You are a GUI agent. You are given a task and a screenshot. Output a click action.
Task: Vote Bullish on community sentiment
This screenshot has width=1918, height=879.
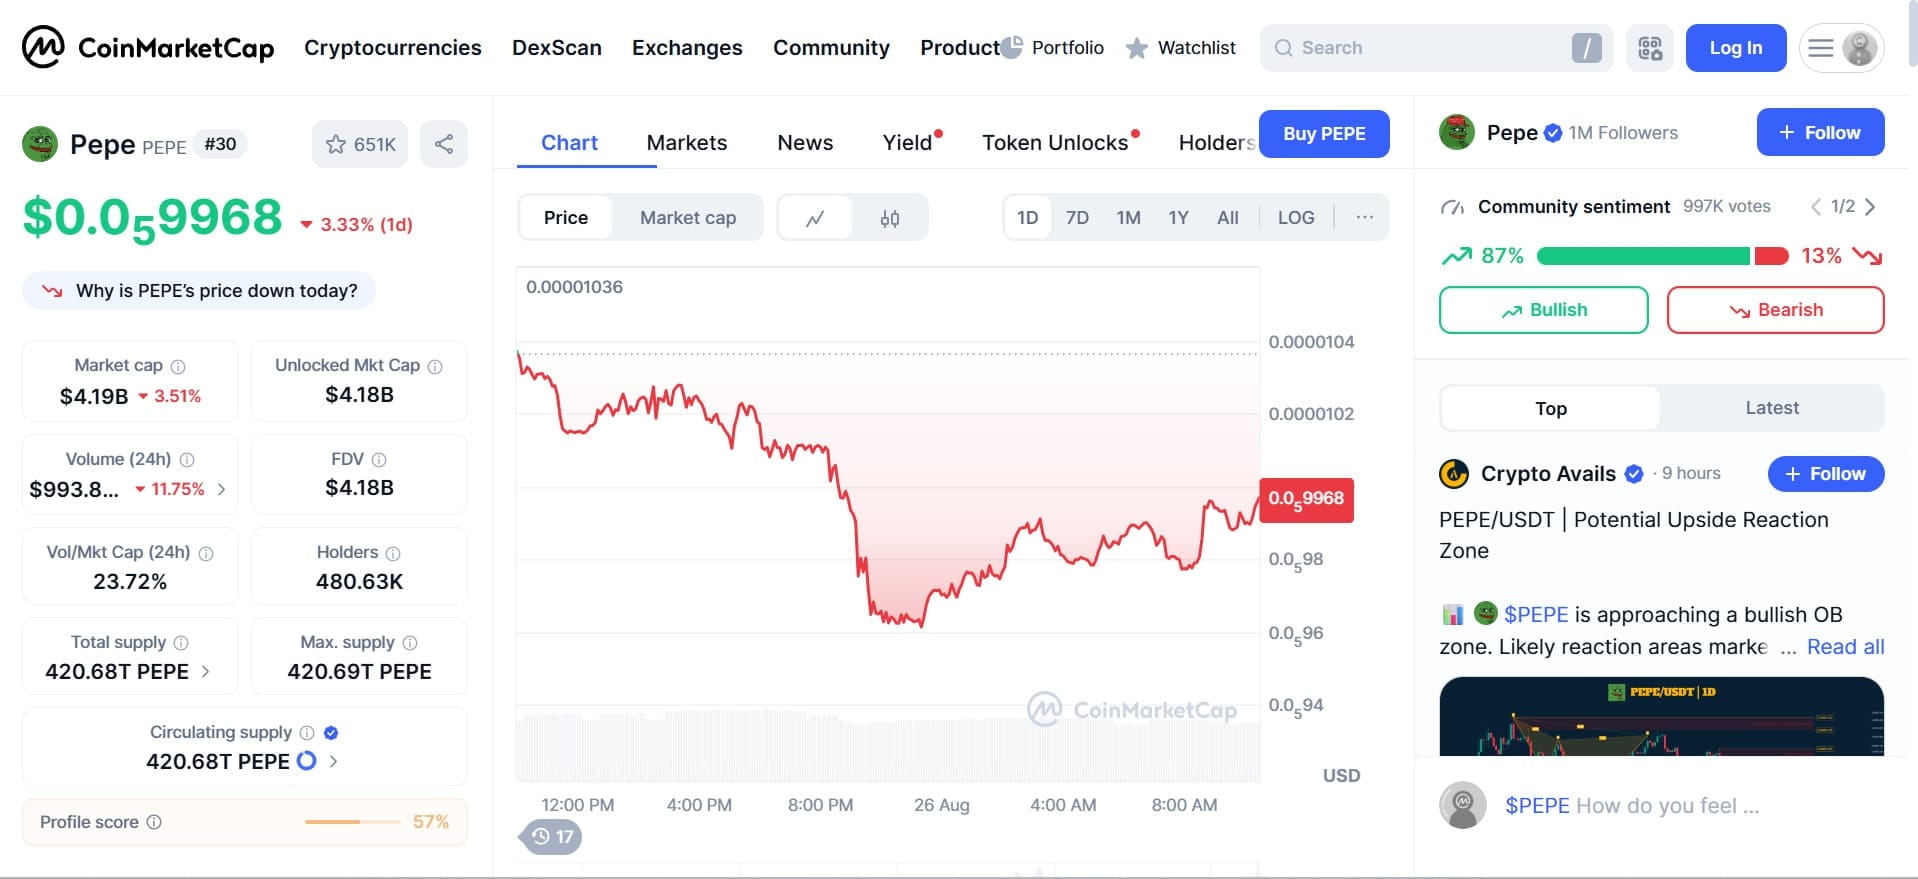[x=1544, y=310]
